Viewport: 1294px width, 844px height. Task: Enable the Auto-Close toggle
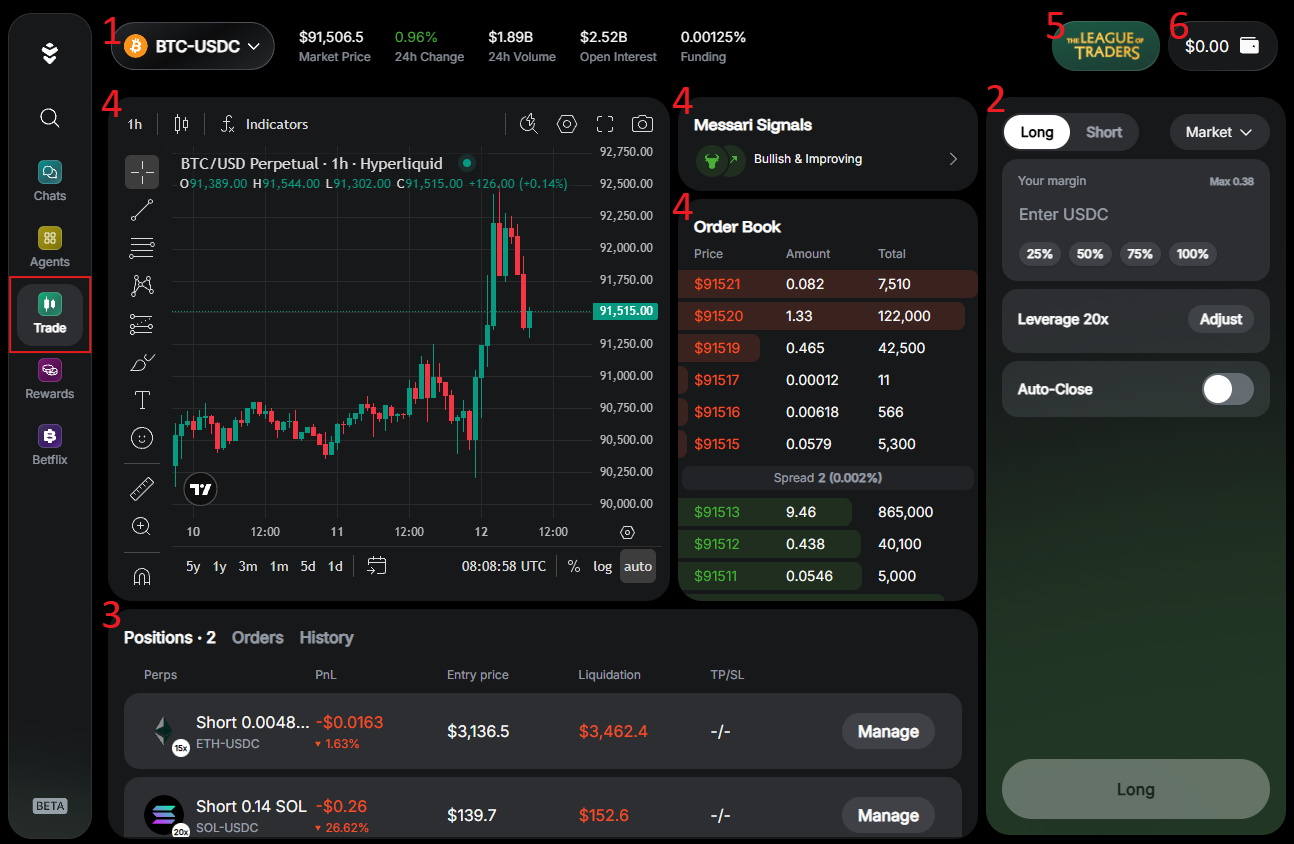(x=1228, y=389)
